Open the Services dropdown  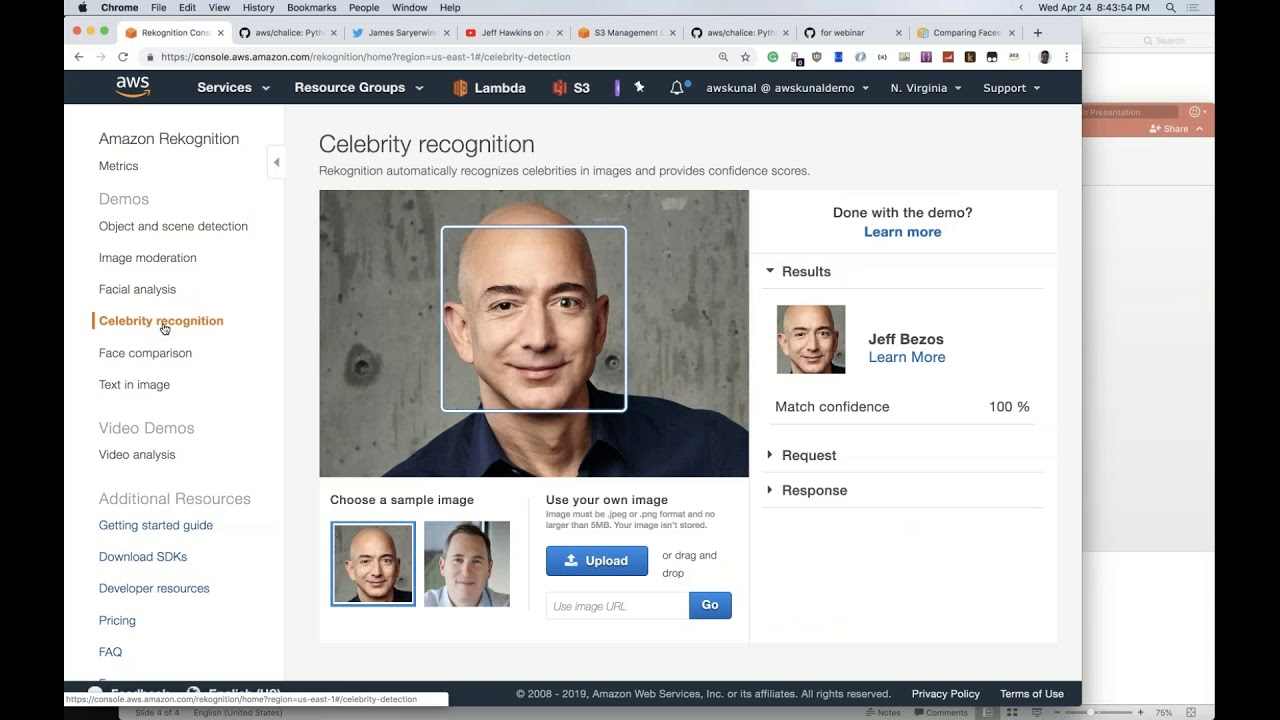[233, 88]
